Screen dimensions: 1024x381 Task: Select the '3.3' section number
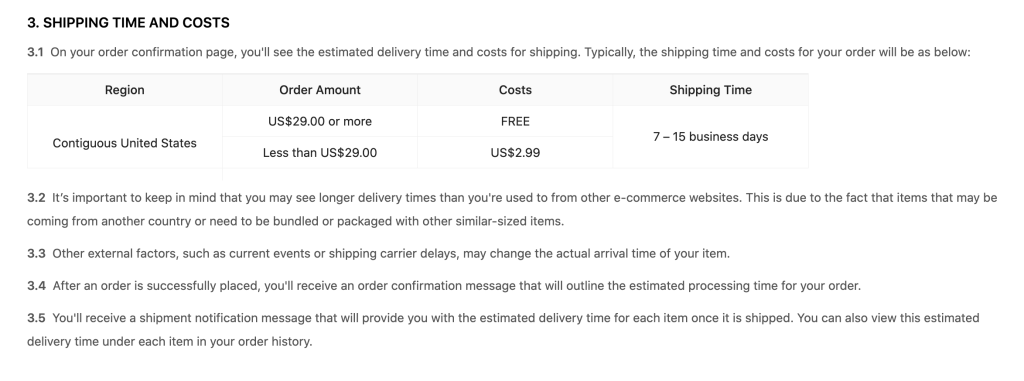pos(36,254)
